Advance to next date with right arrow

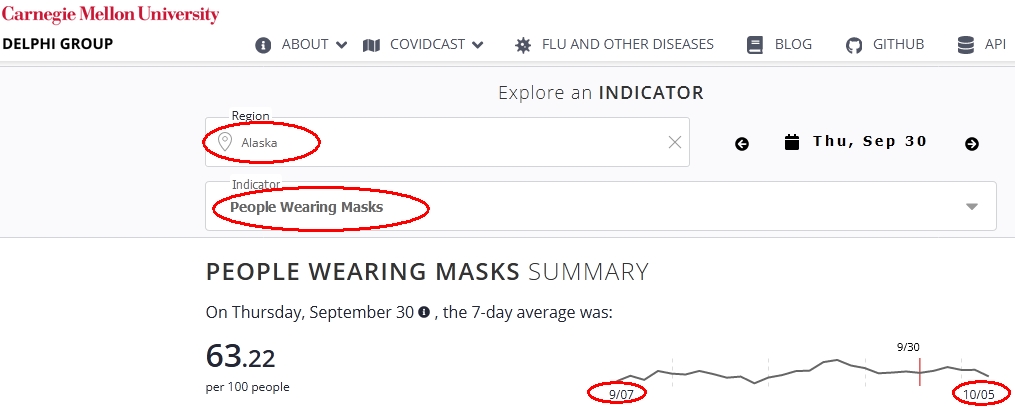(x=972, y=144)
